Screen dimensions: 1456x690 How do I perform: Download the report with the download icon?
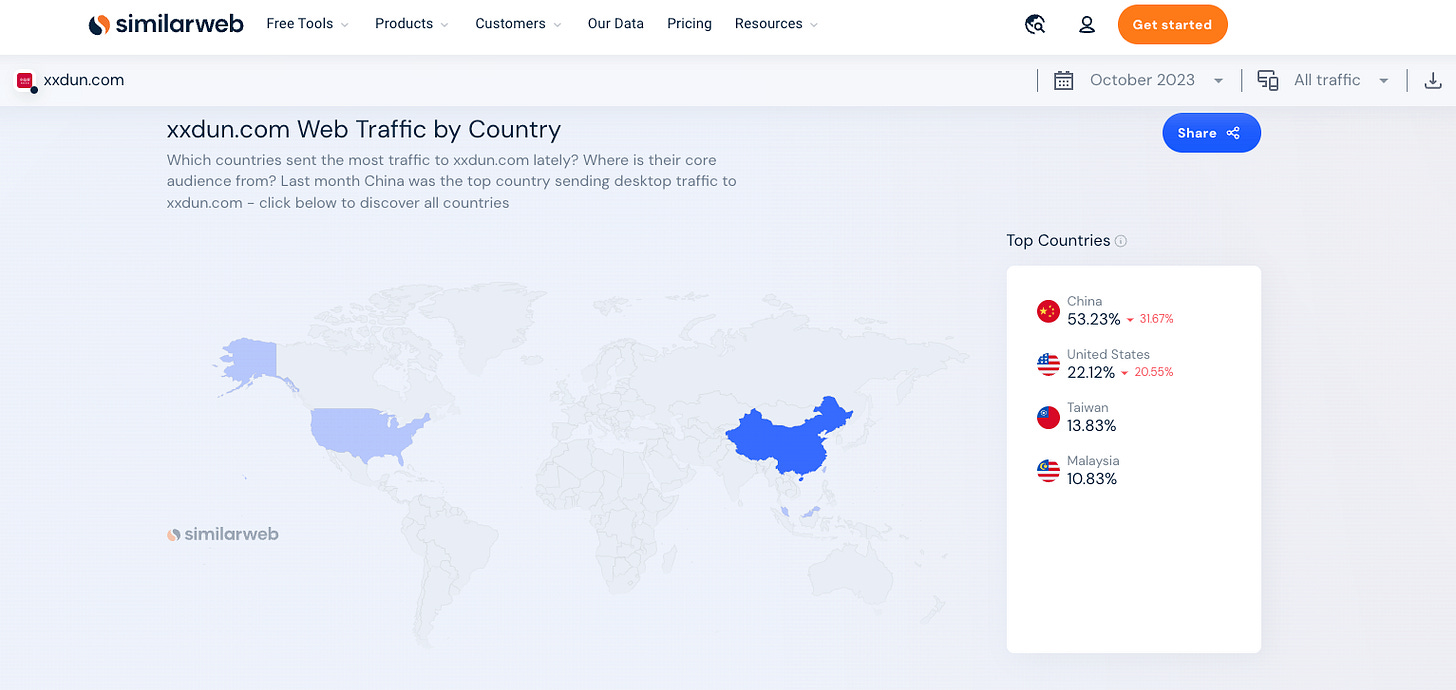click(1432, 80)
